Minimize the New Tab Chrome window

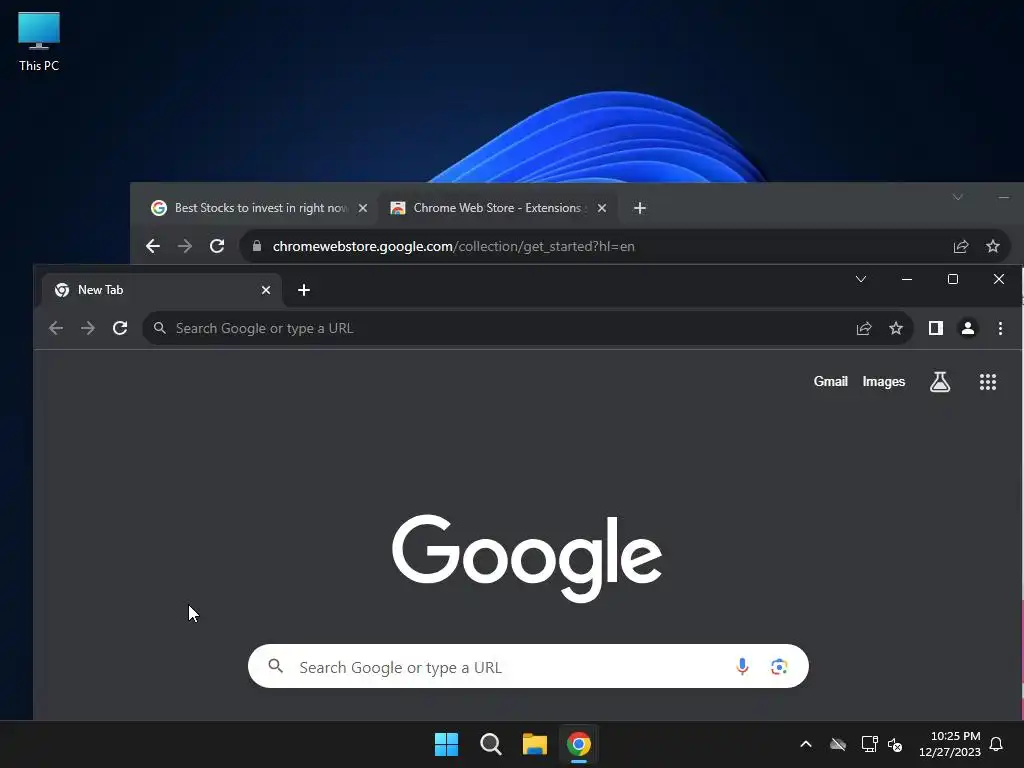pos(906,280)
